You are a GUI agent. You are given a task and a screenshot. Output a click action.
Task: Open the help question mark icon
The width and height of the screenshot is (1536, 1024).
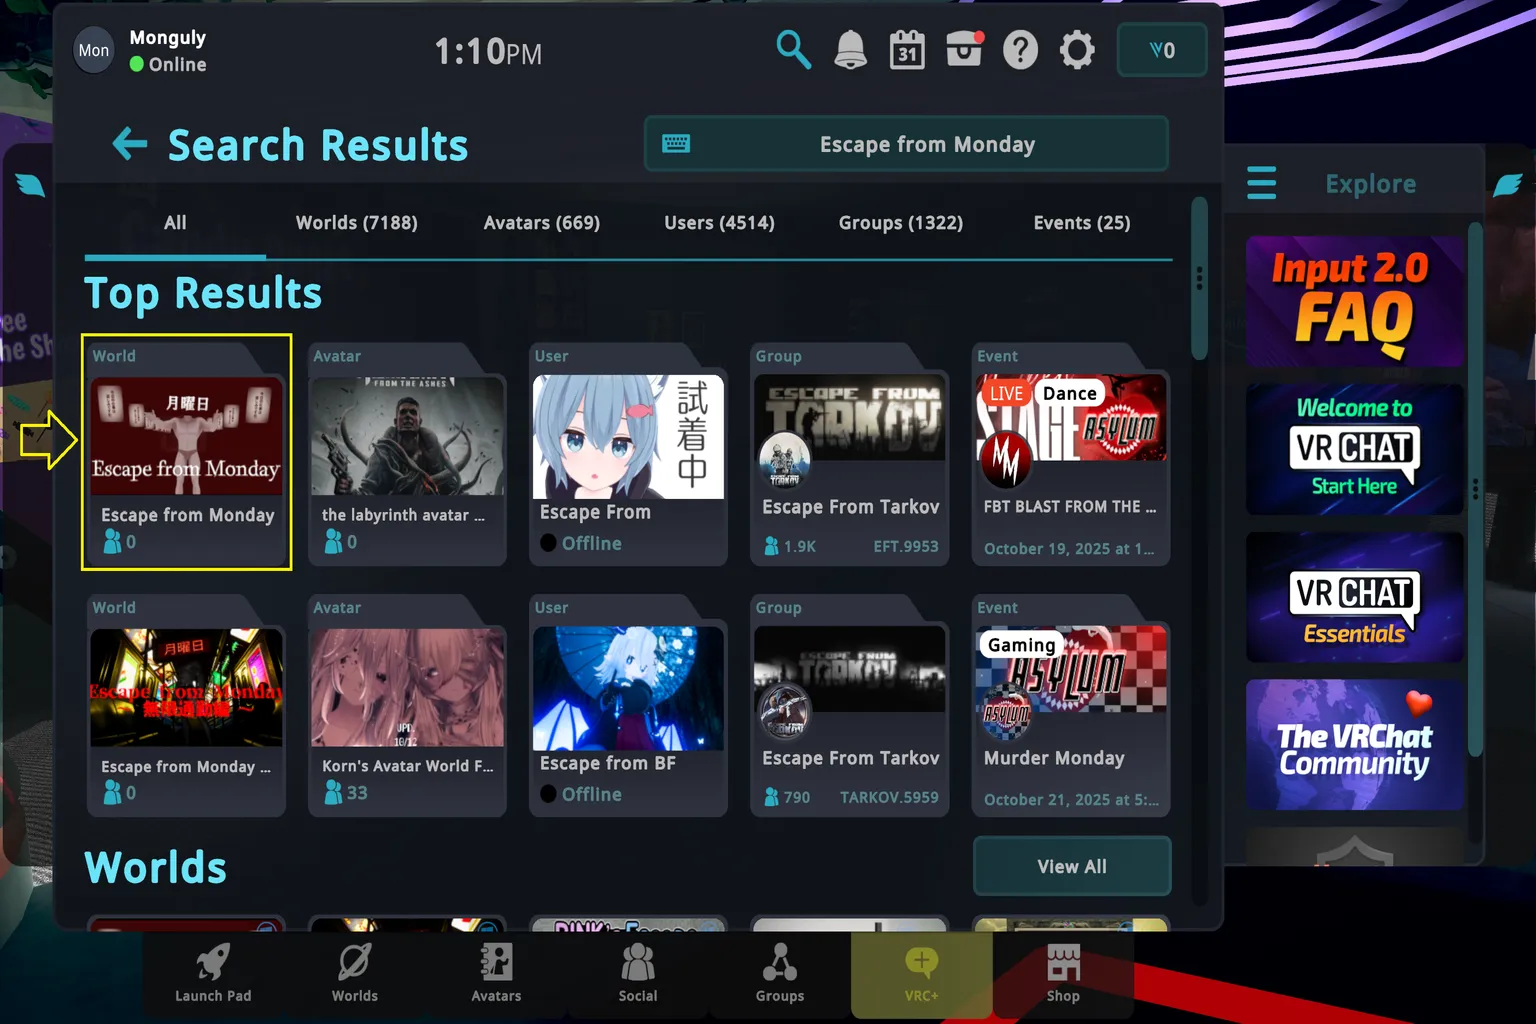(1020, 49)
